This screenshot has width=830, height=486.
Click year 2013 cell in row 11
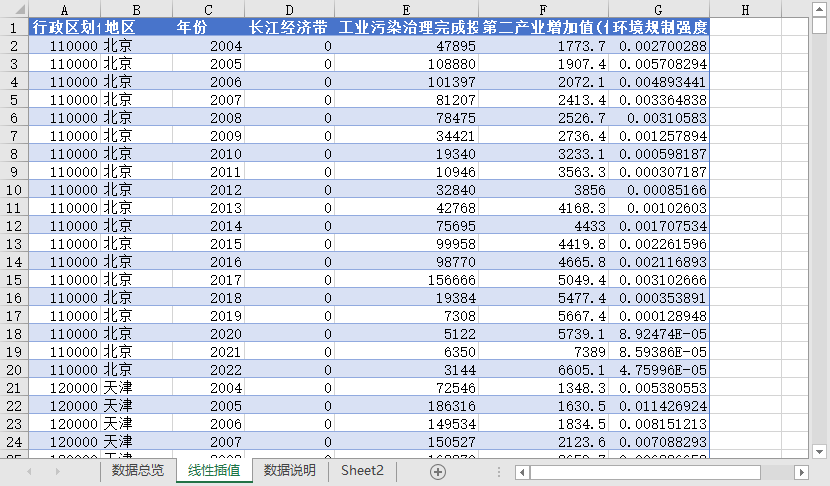[x=209, y=208]
